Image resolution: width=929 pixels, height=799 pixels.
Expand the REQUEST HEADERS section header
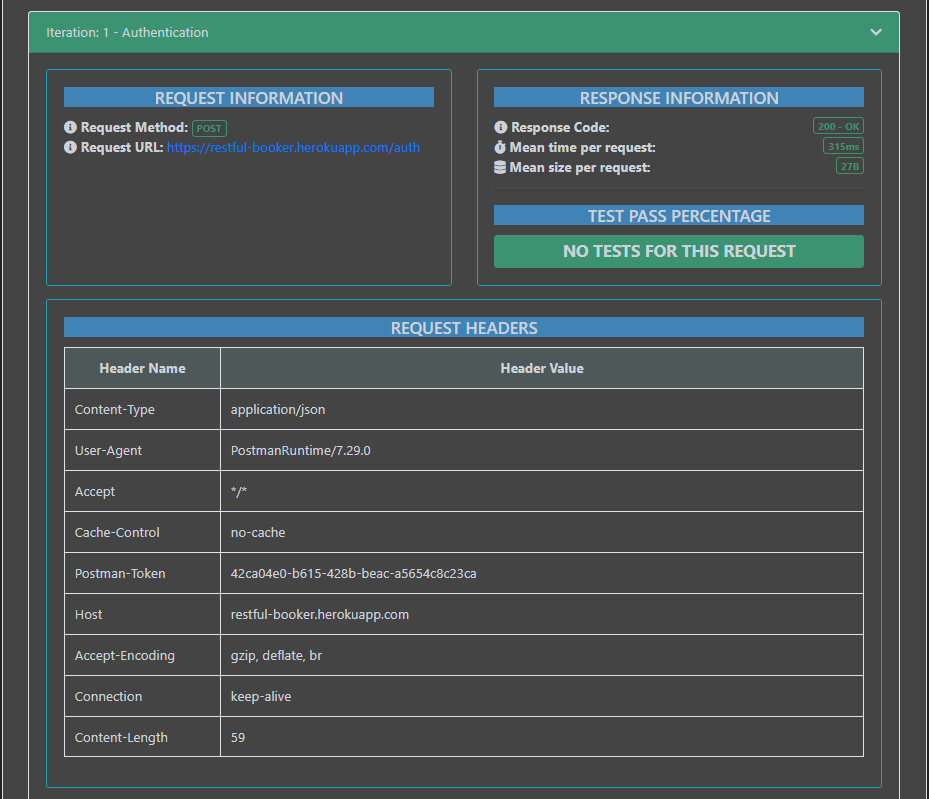tap(464, 327)
